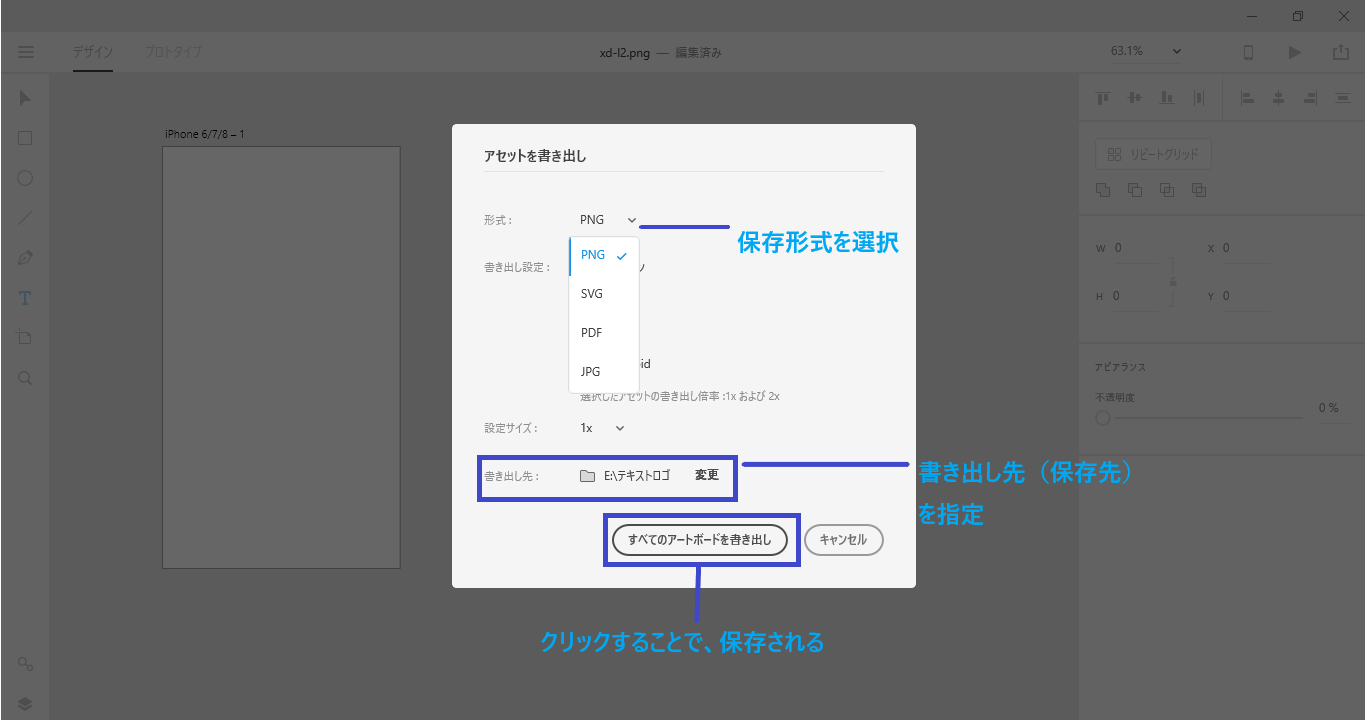Open the Assets panel icon
The width and height of the screenshot is (1365, 720).
[25, 664]
